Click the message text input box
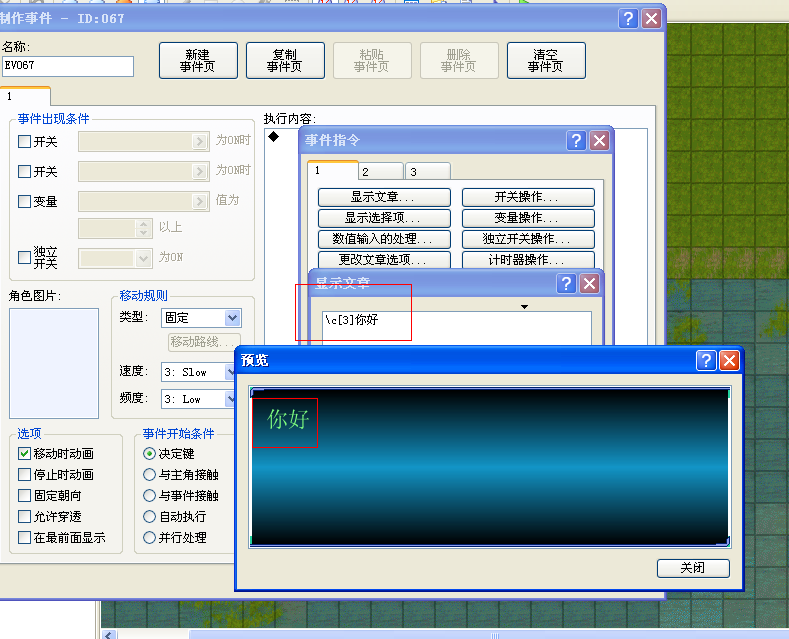The width and height of the screenshot is (789, 639). pyautogui.click(x=457, y=328)
